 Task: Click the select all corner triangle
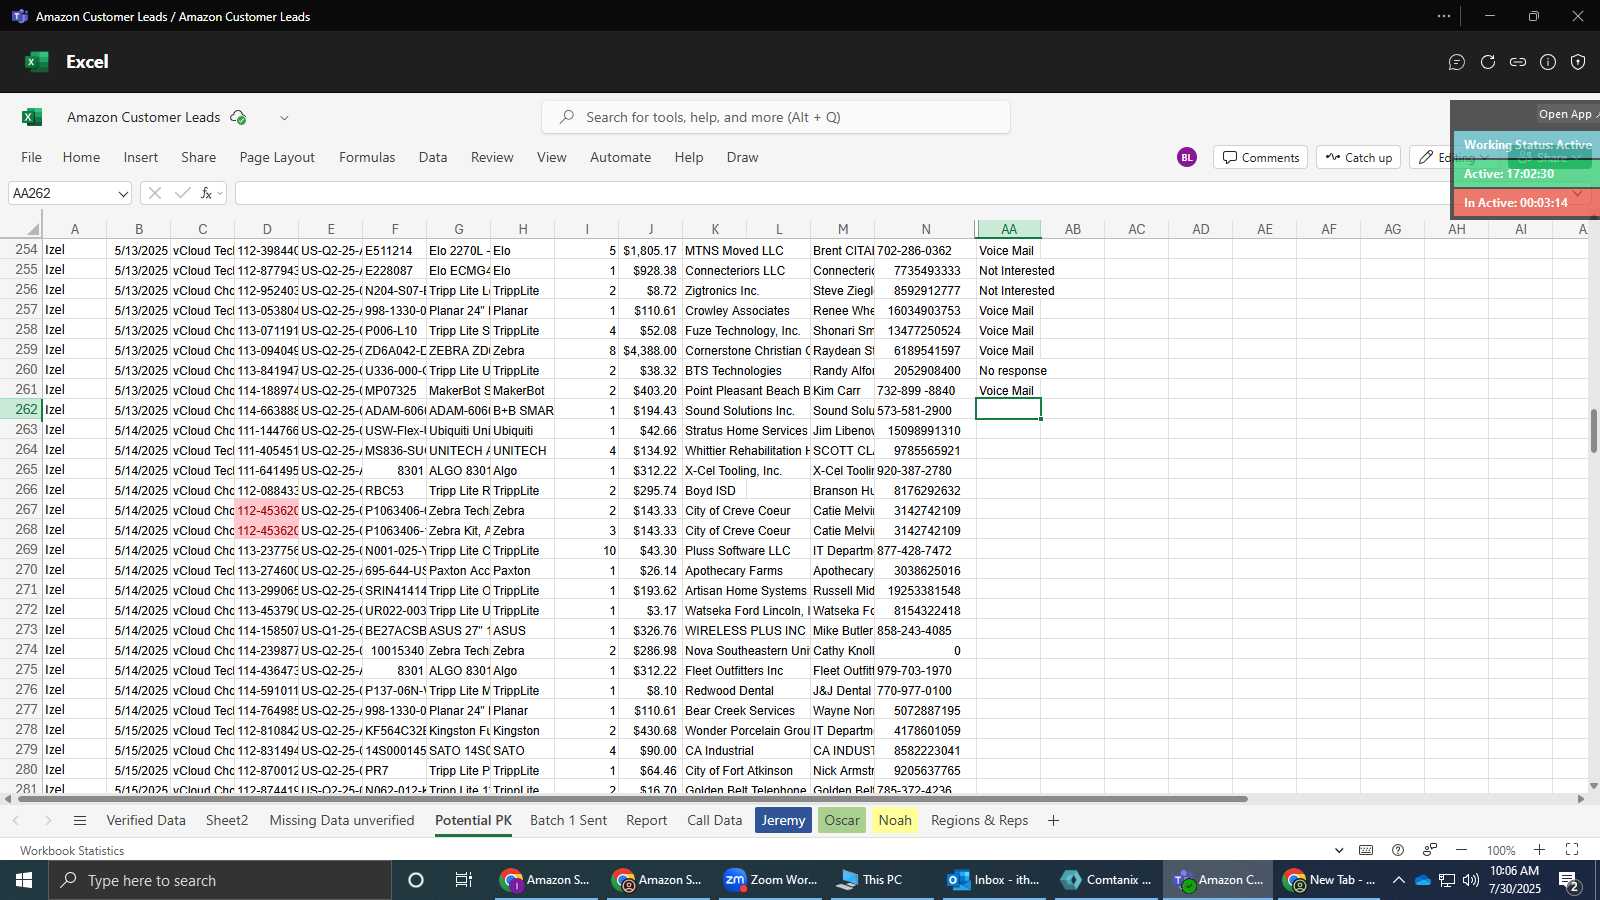coord(33,230)
